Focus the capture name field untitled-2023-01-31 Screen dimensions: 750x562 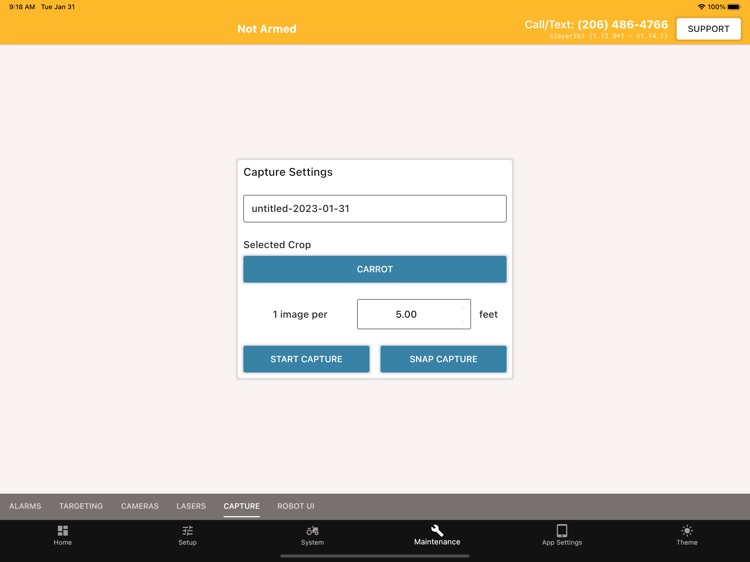click(x=375, y=209)
